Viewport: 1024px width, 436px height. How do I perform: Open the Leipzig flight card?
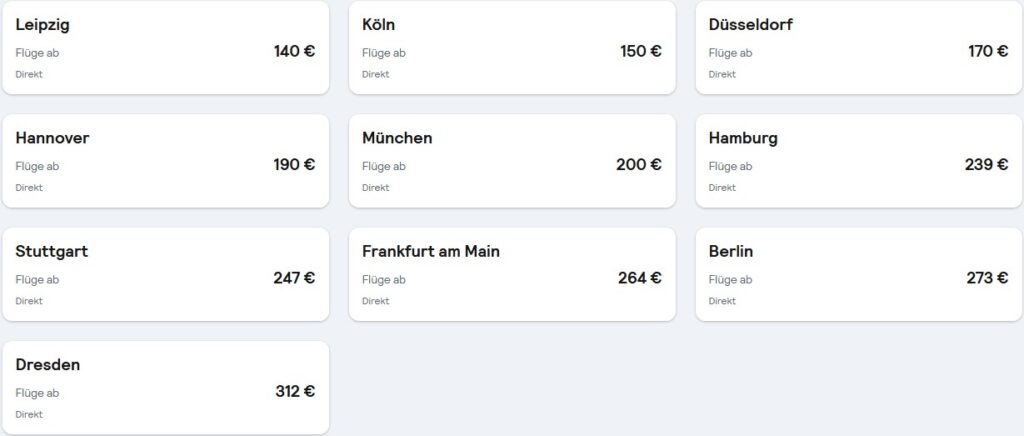tap(166, 48)
